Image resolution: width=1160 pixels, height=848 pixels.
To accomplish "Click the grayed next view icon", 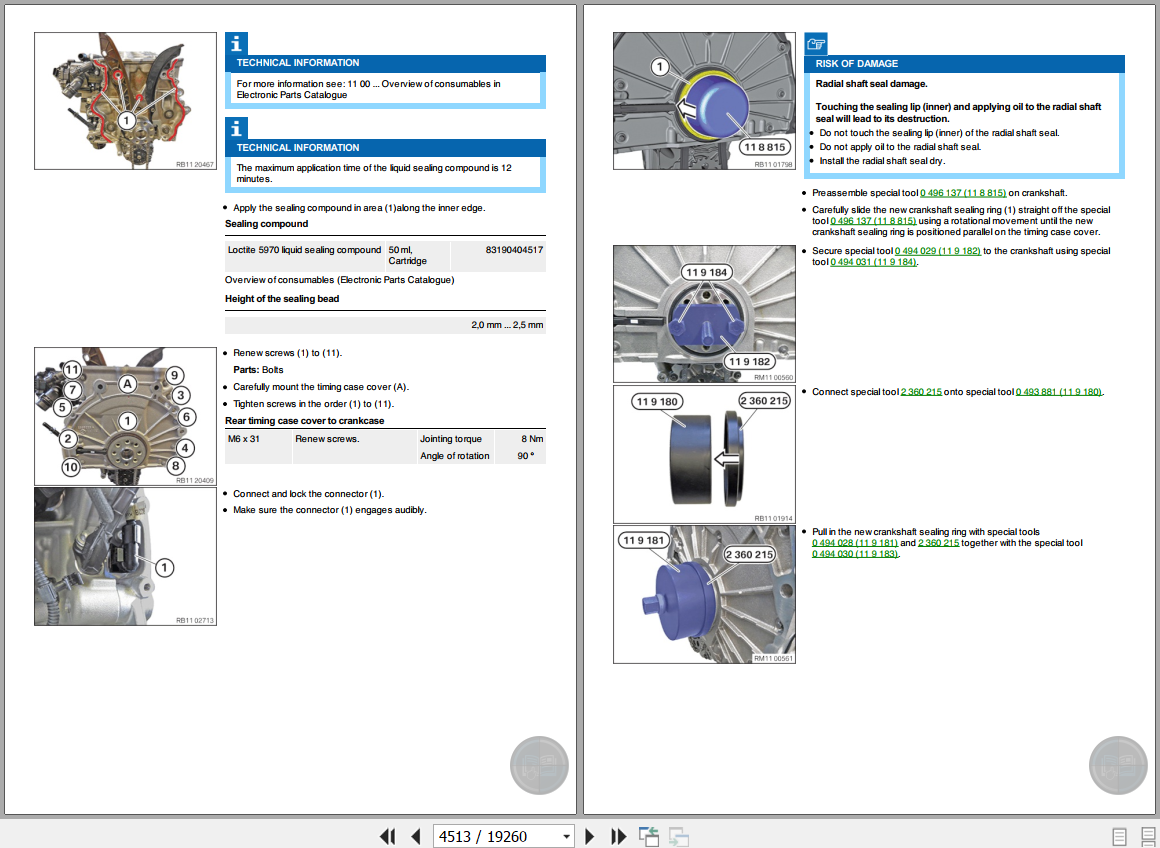I will click(x=678, y=836).
